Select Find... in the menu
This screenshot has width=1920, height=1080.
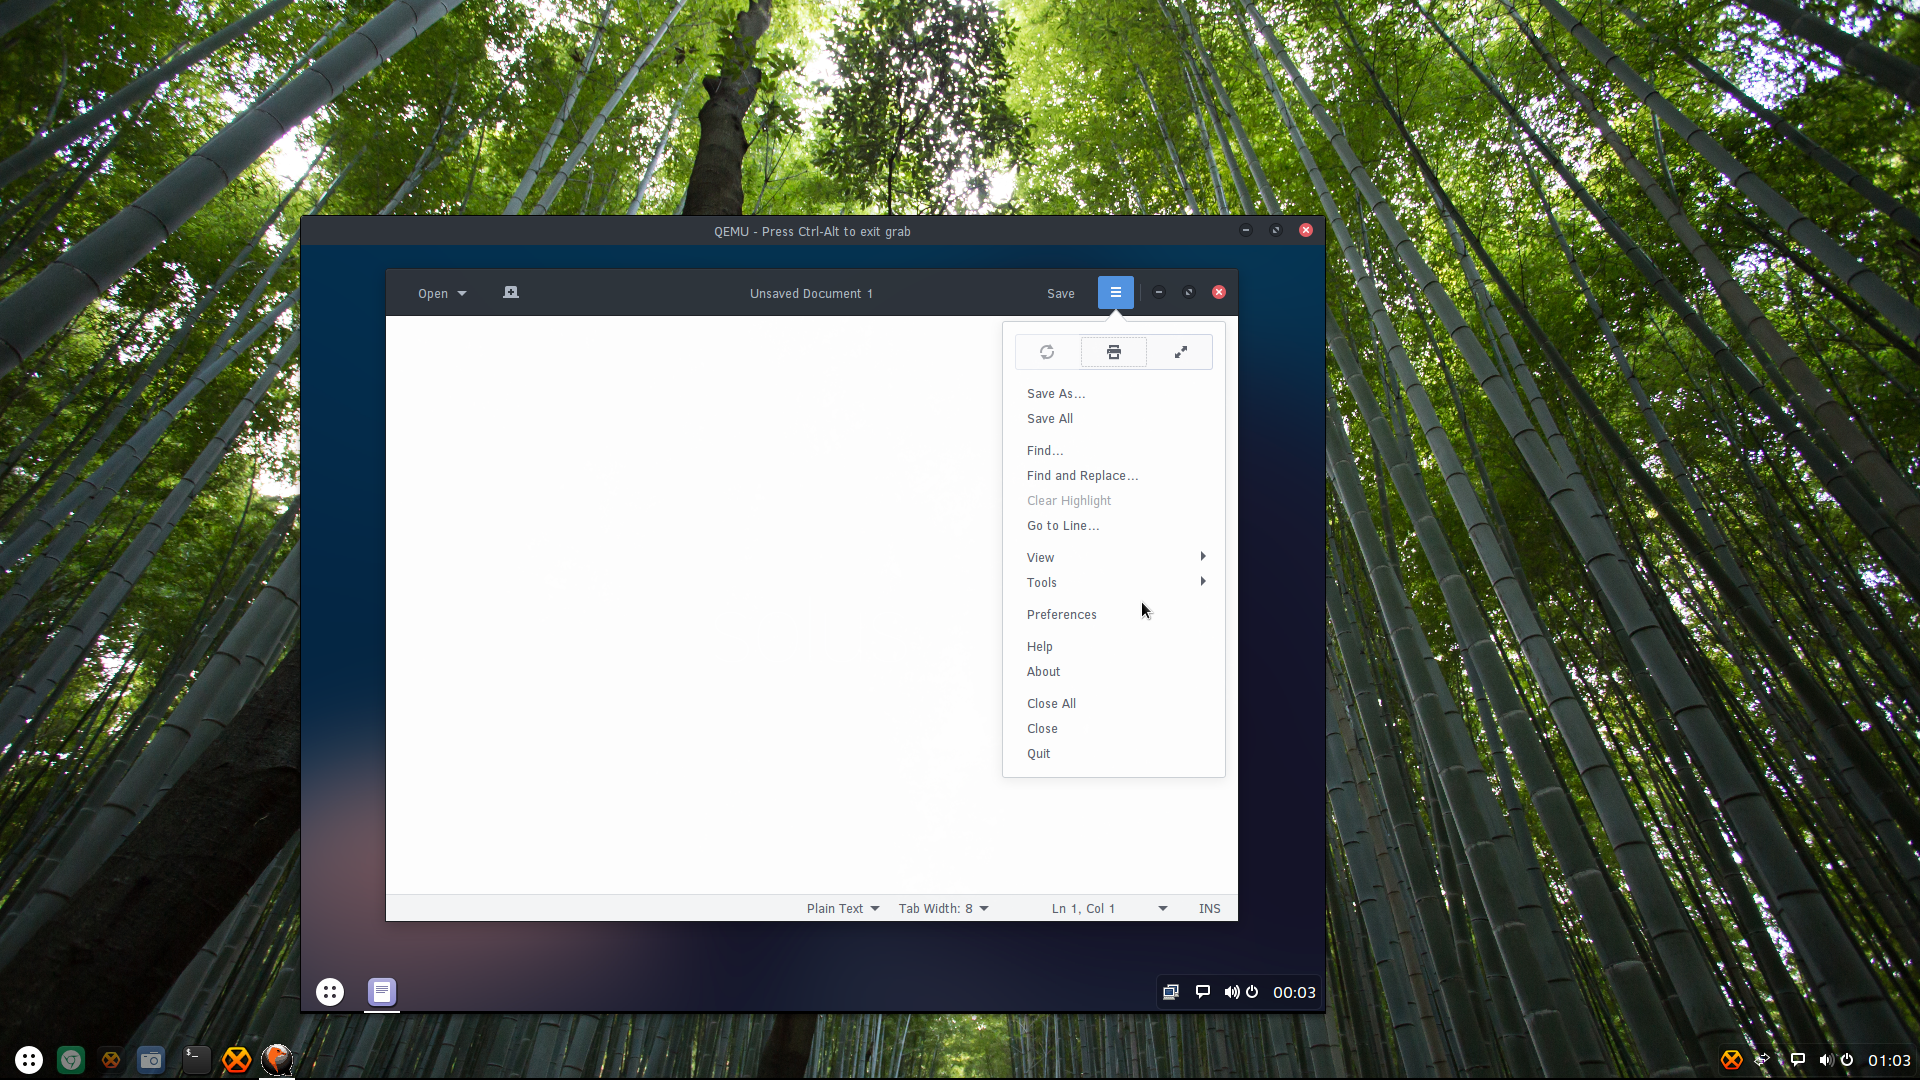(x=1114, y=451)
